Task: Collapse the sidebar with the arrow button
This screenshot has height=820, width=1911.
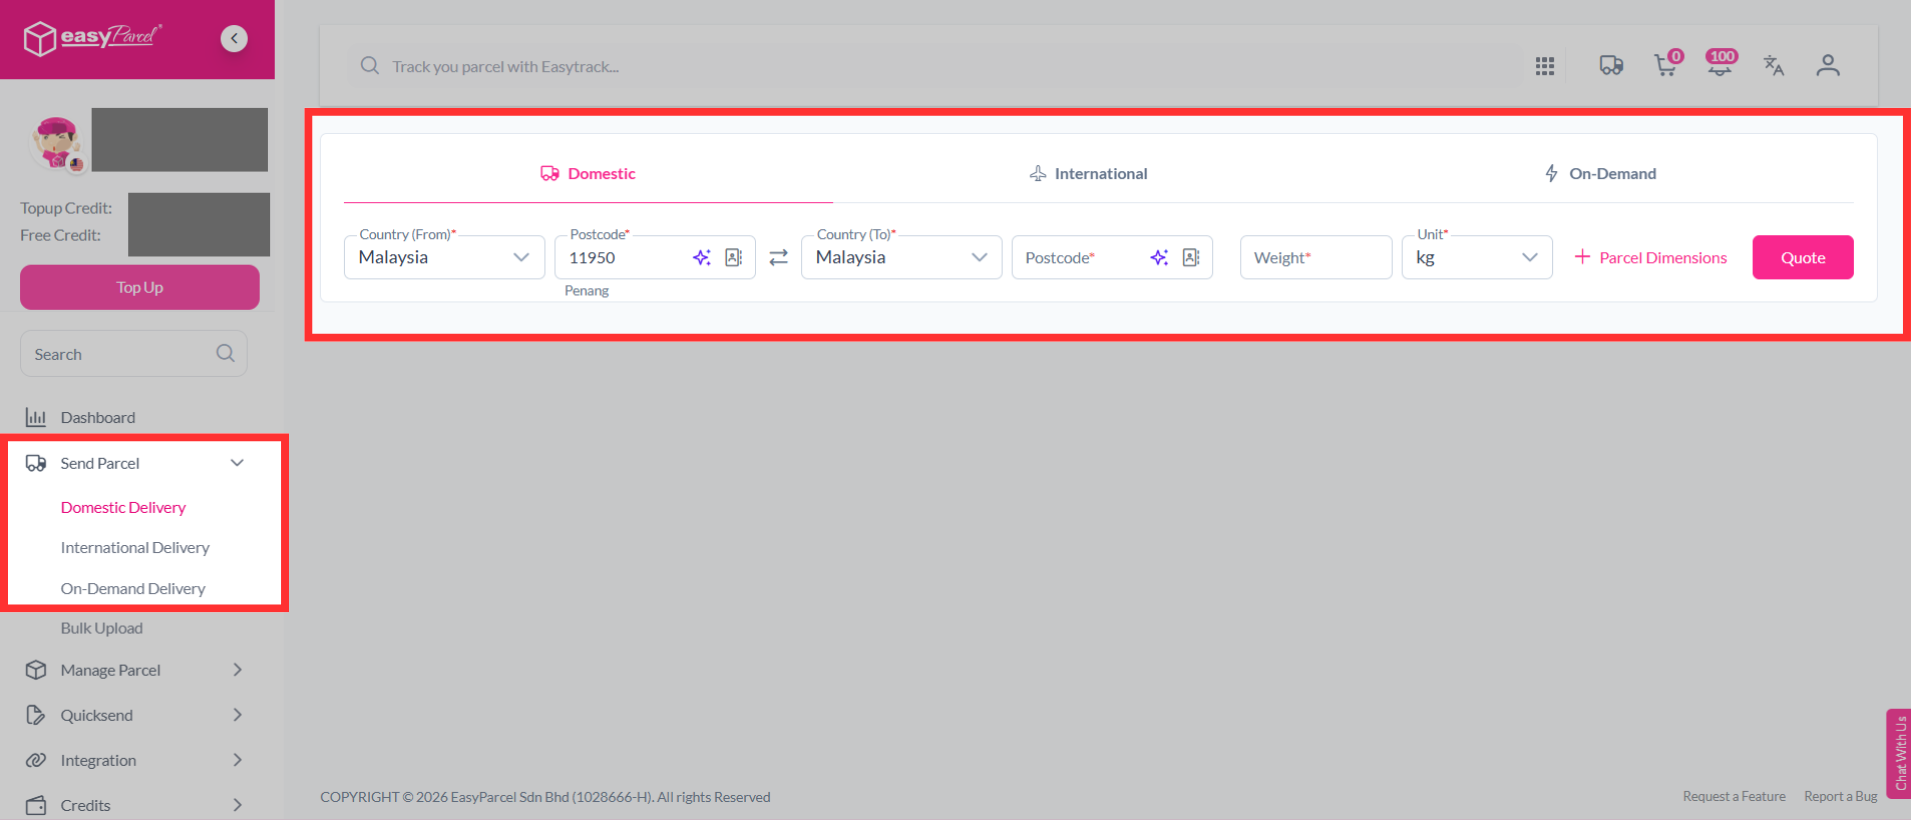Action: (x=234, y=38)
